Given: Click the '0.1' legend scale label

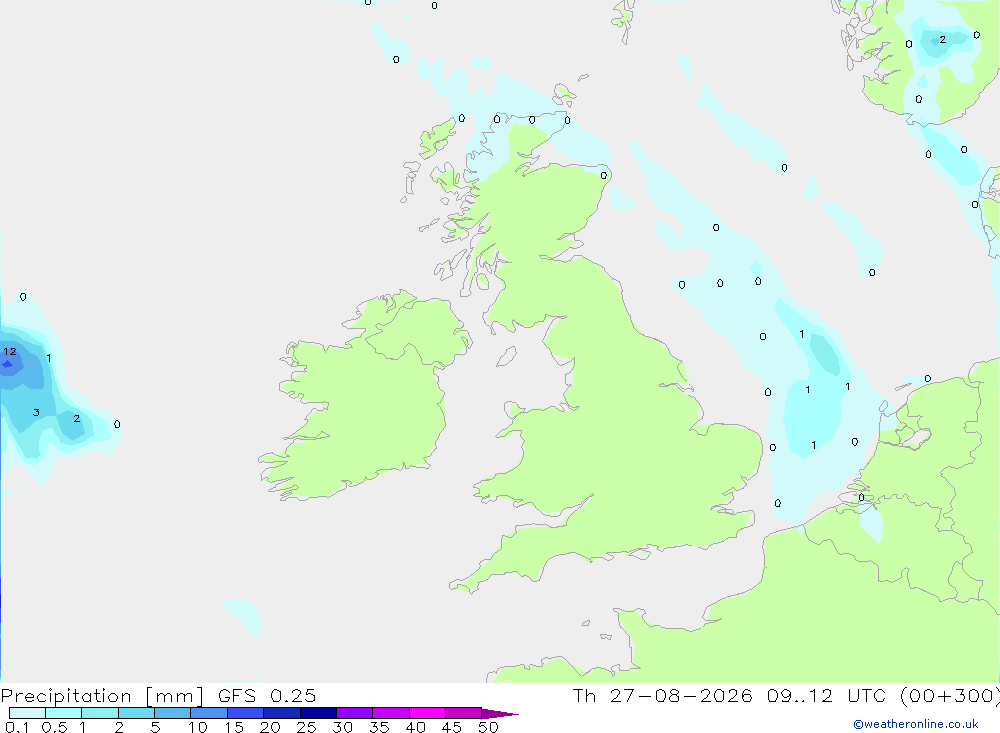Looking at the screenshot, I should pyautogui.click(x=17, y=727).
